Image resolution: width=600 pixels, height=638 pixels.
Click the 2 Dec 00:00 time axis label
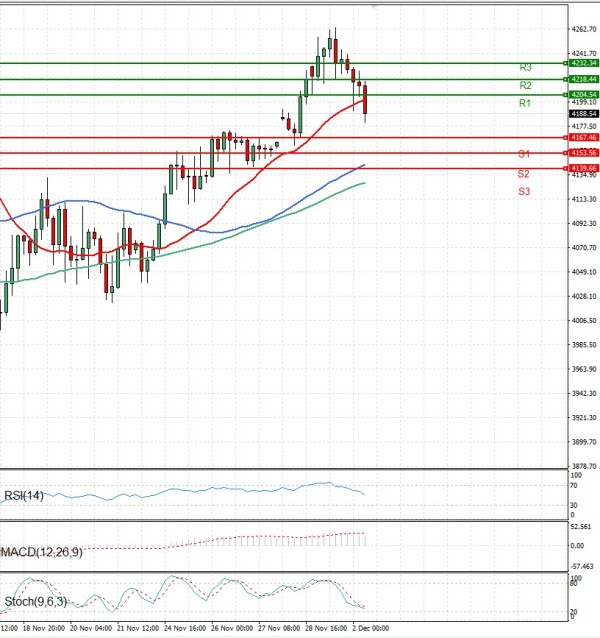(369, 629)
